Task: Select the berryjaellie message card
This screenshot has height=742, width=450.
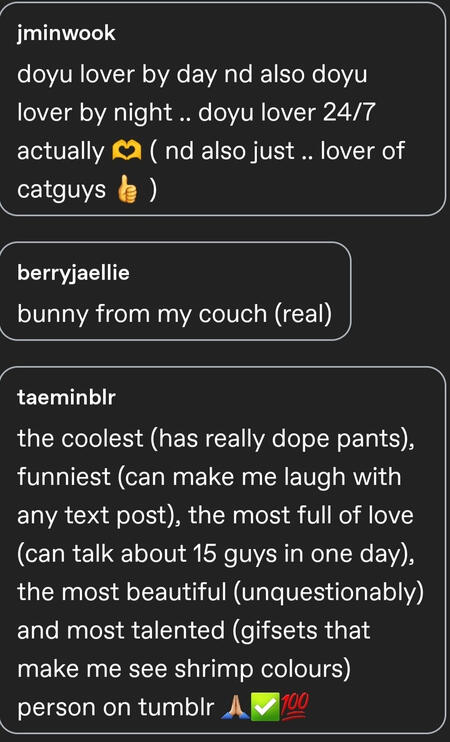Action: (x=175, y=291)
